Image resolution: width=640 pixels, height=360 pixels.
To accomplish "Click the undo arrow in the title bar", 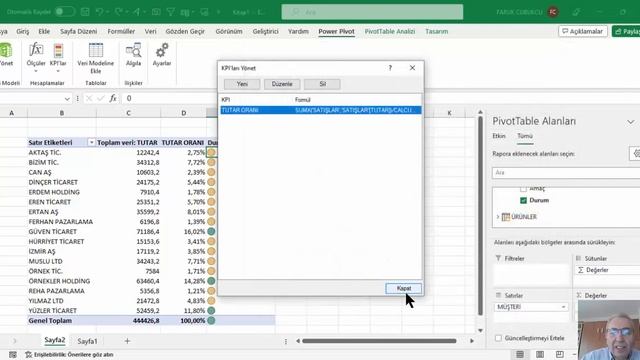I will coord(100,12).
